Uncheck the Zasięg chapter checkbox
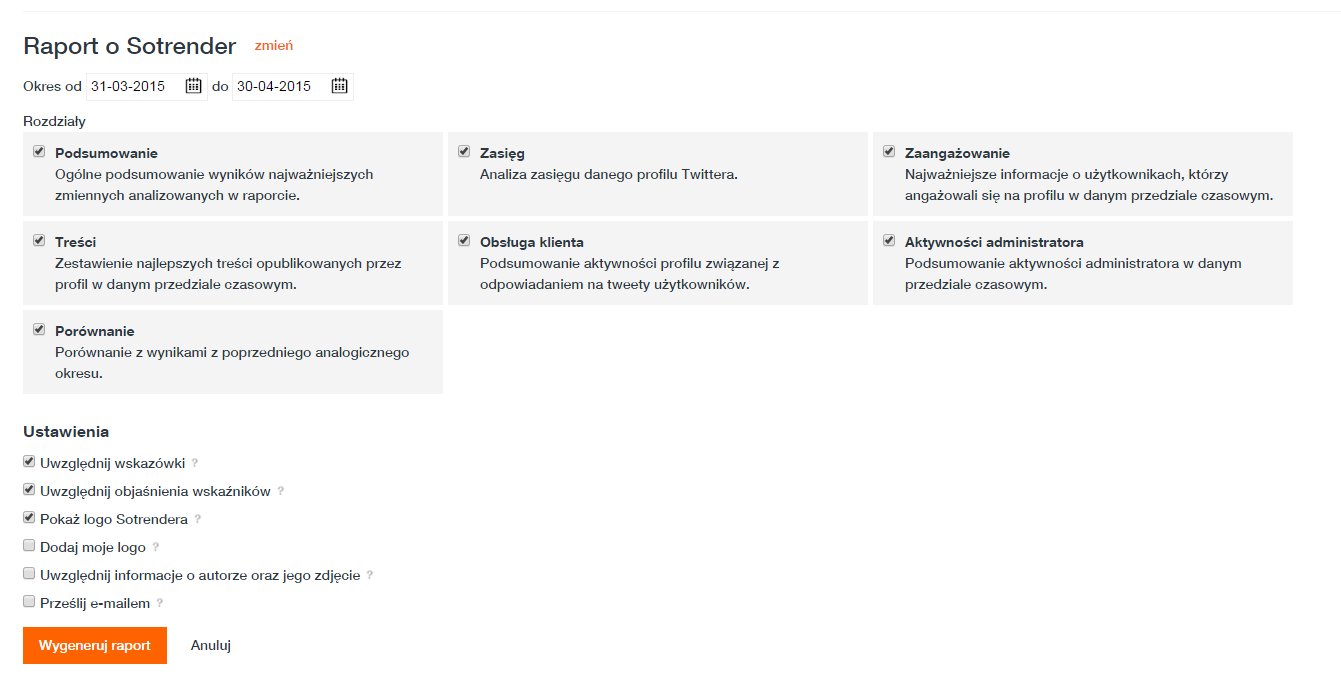1341x677 pixels. tap(464, 152)
